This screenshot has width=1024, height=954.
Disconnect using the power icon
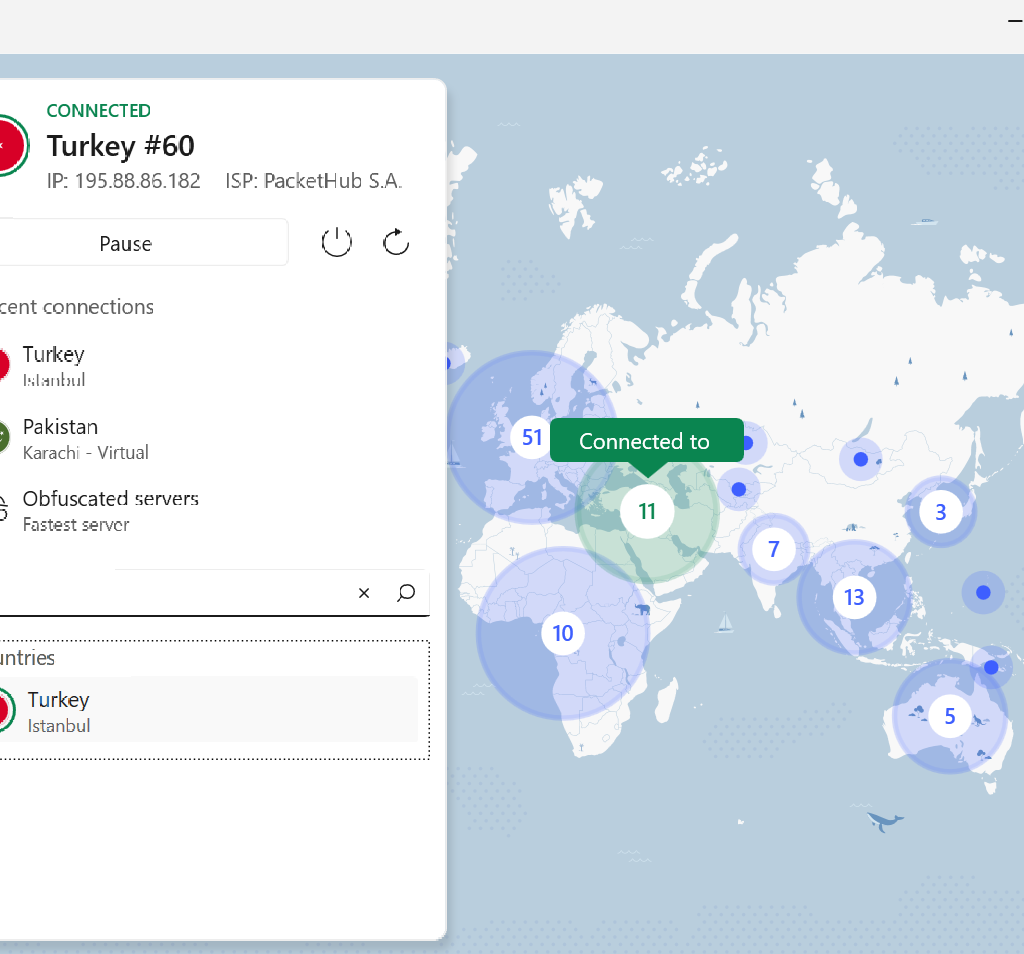pyautogui.click(x=336, y=243)
